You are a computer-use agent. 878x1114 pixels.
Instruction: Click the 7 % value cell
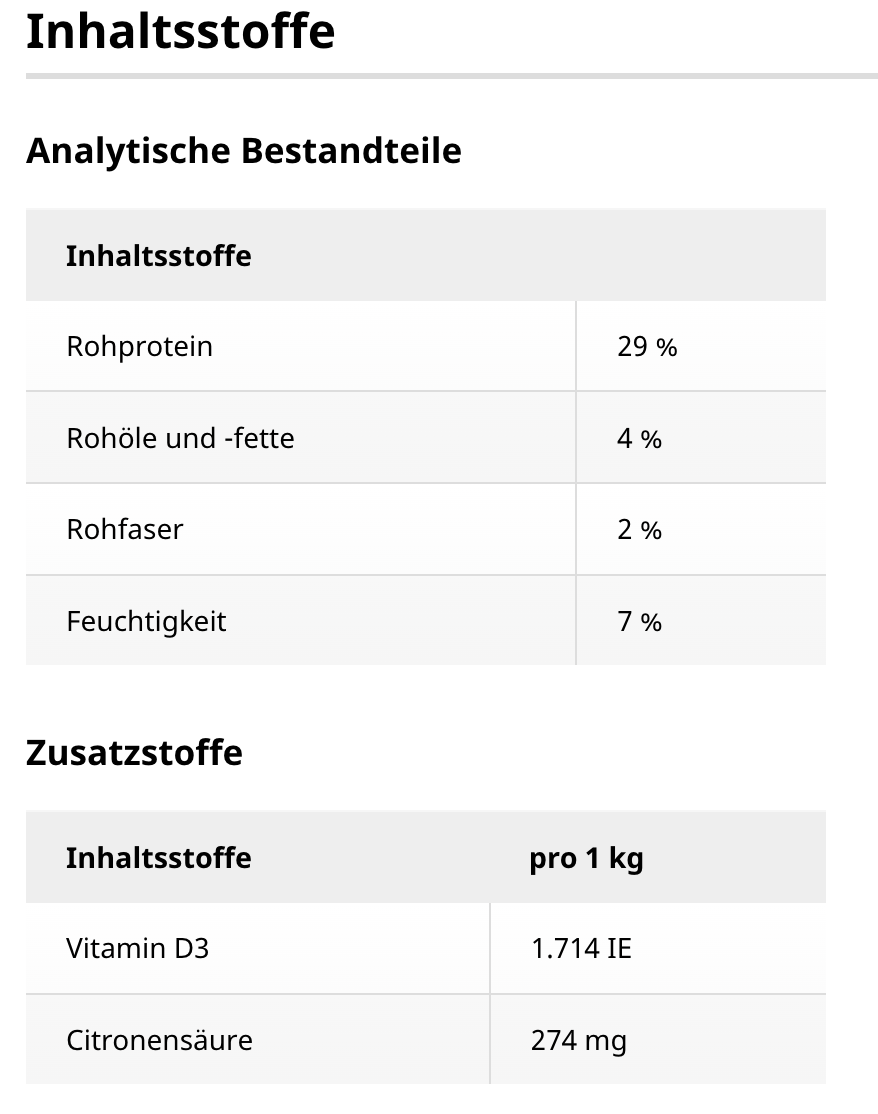pyautogui.click(x=639, y=621)
